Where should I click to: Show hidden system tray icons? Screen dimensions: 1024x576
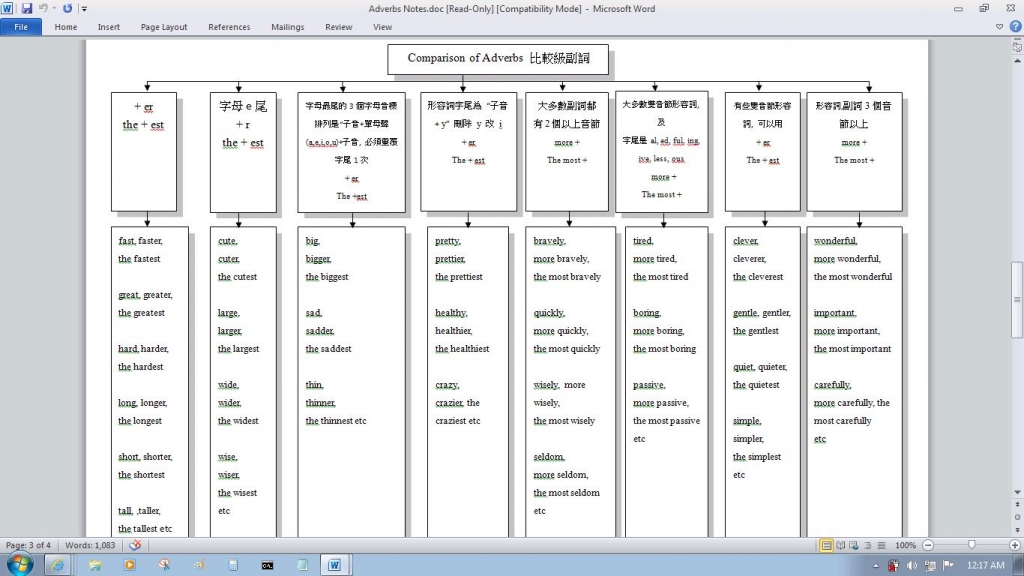pos(877,566)
